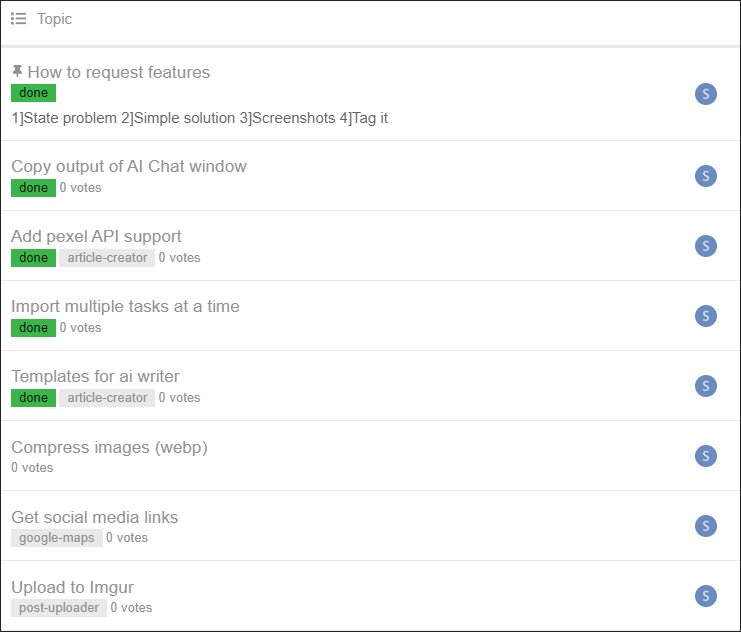Screen dimensions: 741x632
Task: Open poster avatar for Copy output of AI Chat window
Action: point(706,176)
